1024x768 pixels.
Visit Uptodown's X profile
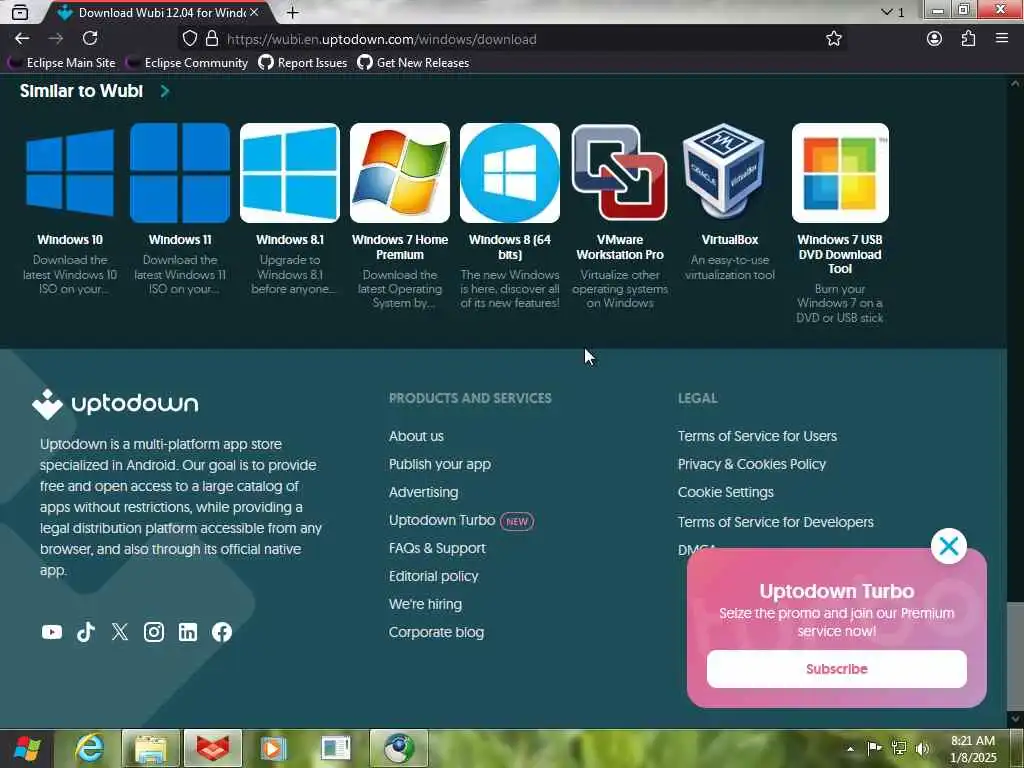(120, 632)
